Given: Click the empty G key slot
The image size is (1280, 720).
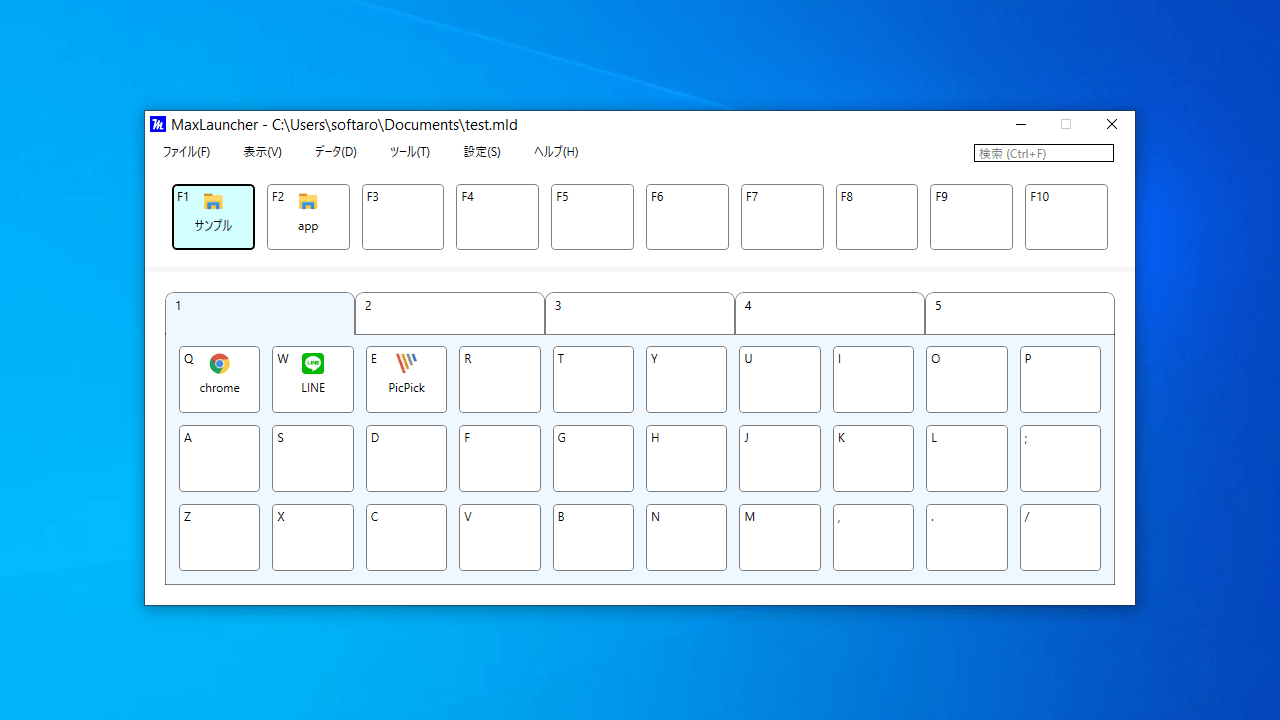Looking at the screenshot, I should [593, 458].
